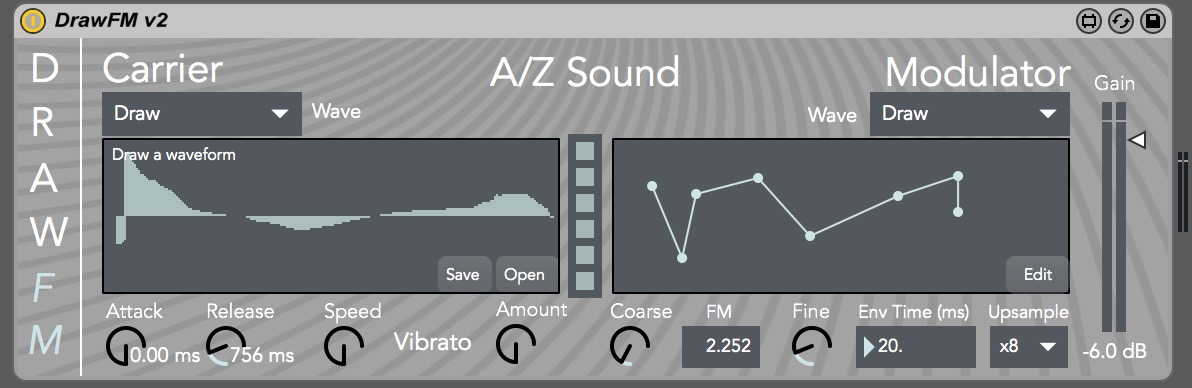Screen dimensions: 1192x388
Task: Click the Release knob
Action: tap(226, 346)
